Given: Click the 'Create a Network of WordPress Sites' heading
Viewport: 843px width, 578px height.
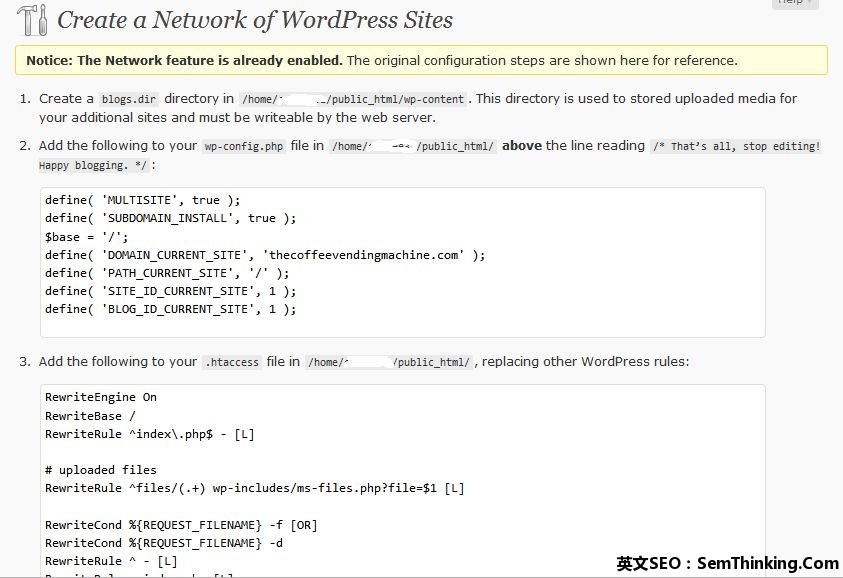Looking at the screenshot, I should click(255, 20).
